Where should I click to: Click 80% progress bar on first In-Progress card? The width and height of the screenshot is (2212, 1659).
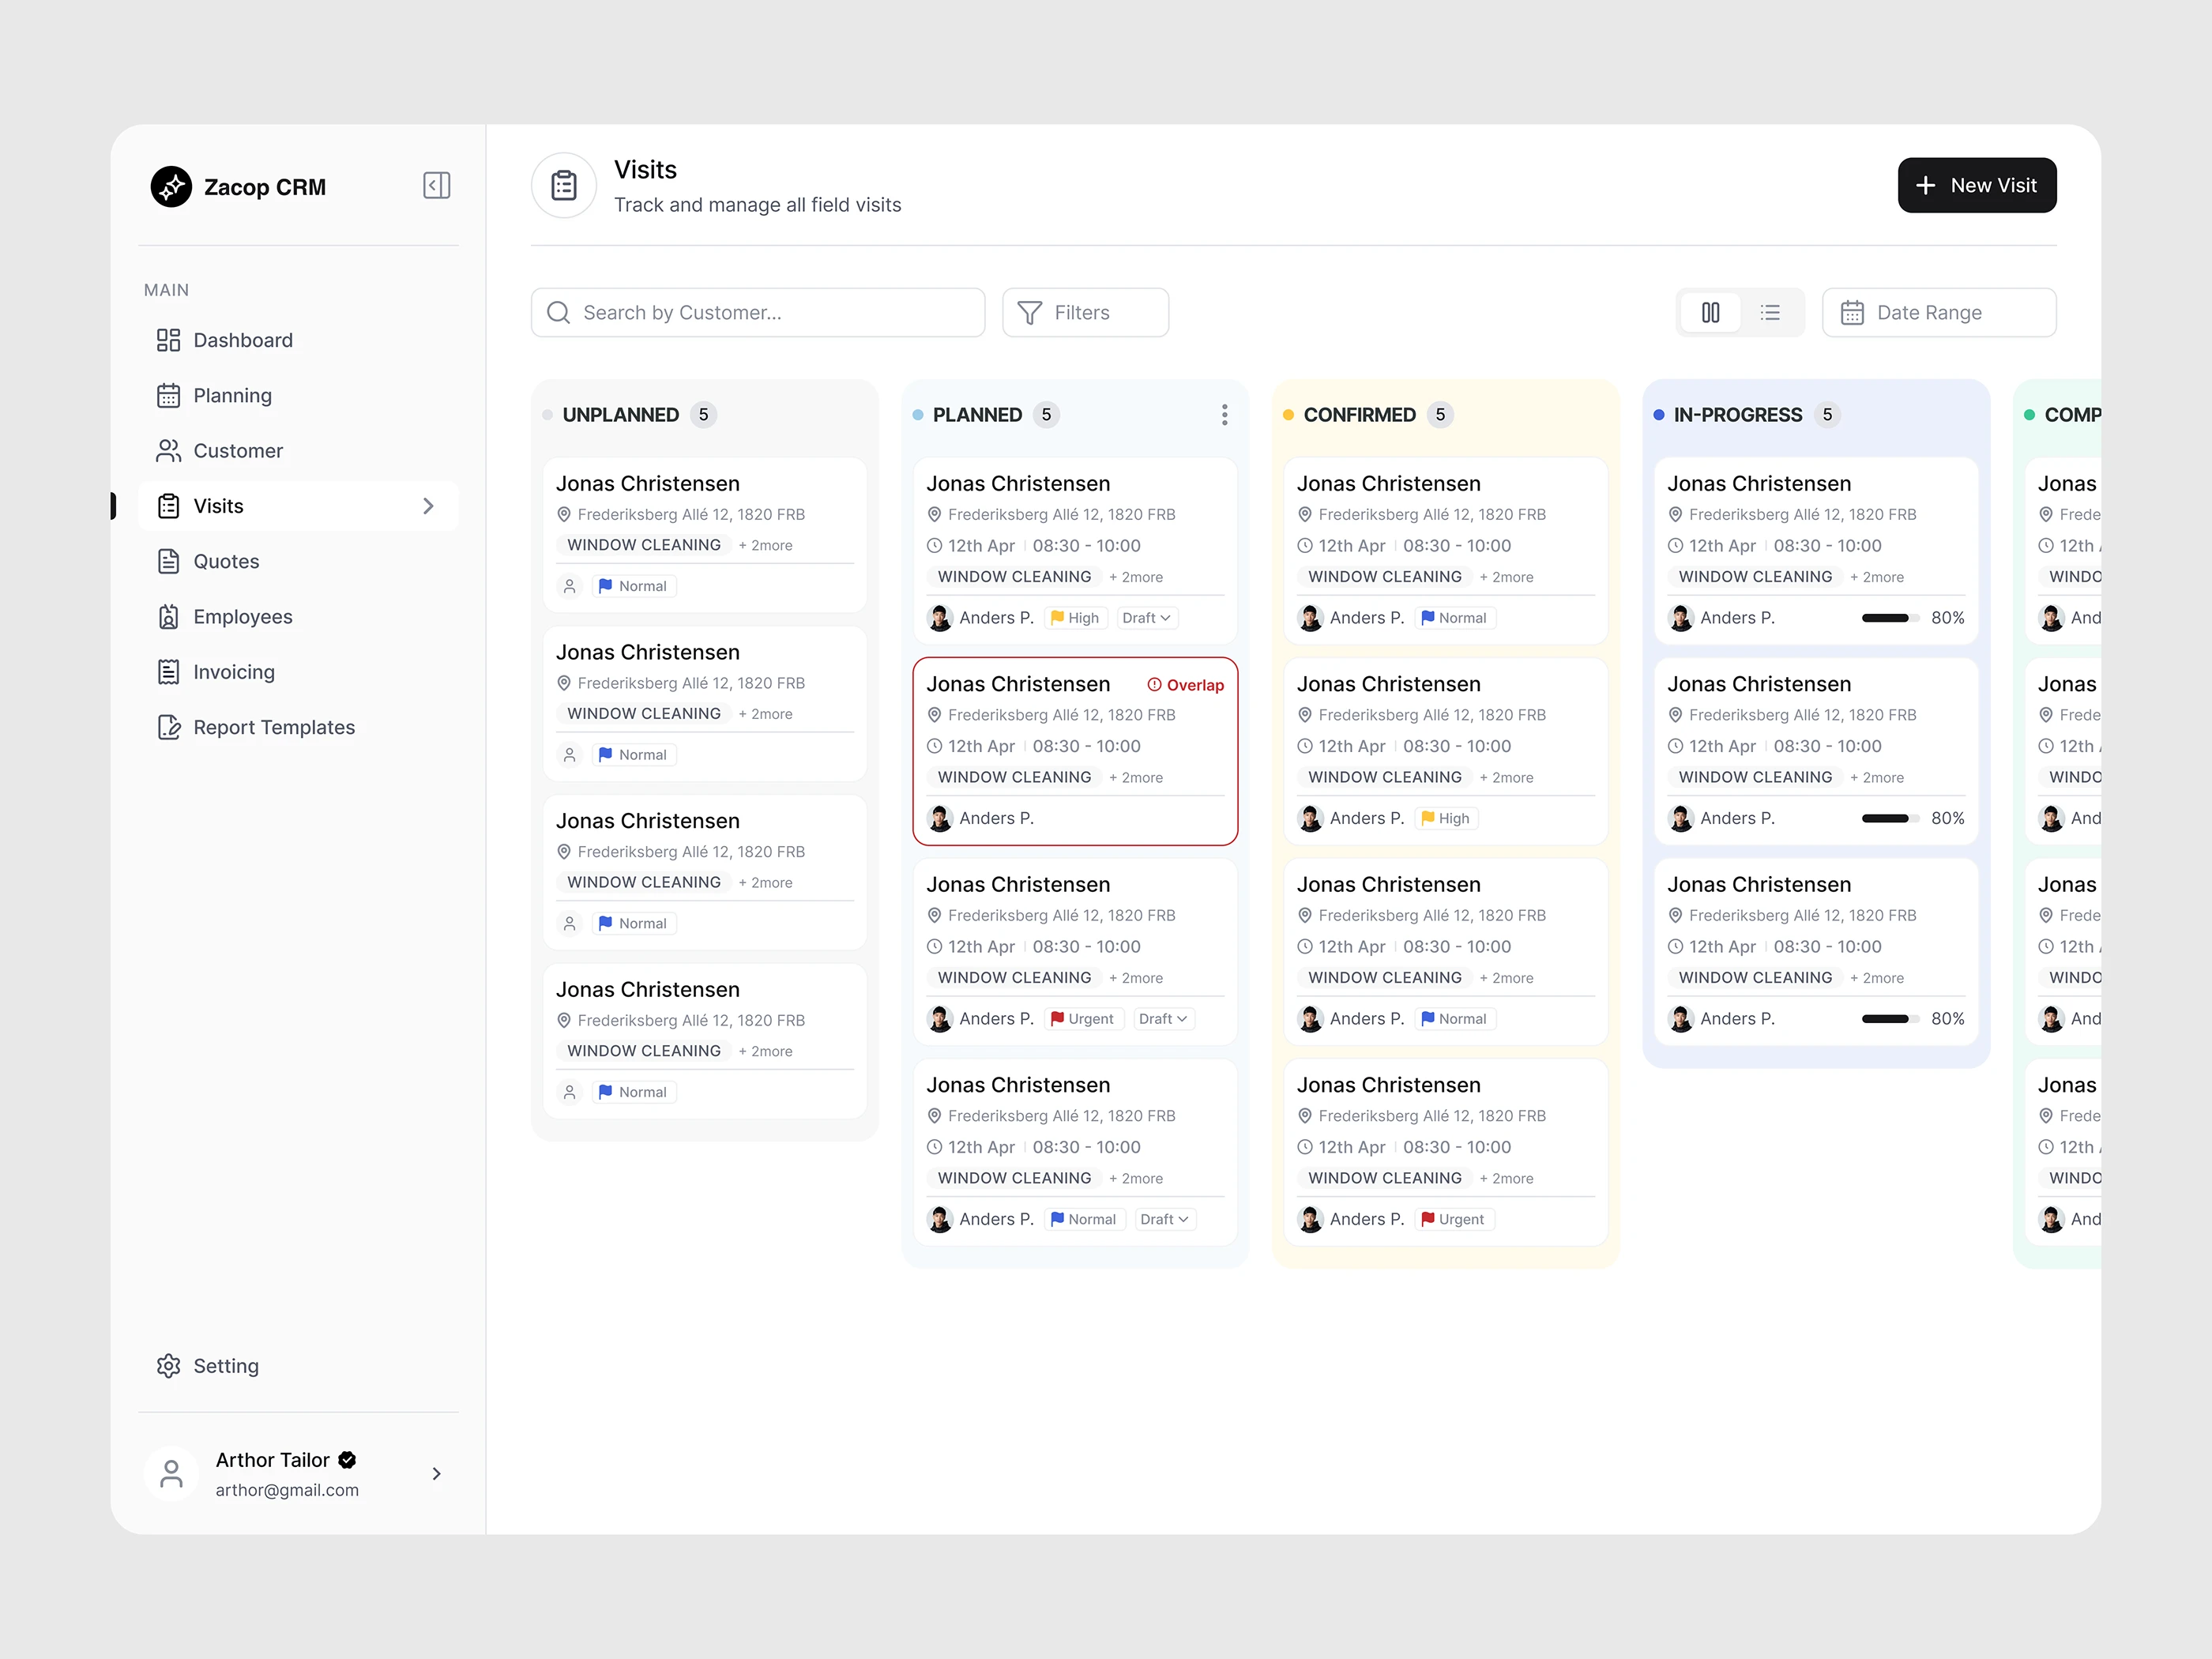click(x=1890, y=618)
